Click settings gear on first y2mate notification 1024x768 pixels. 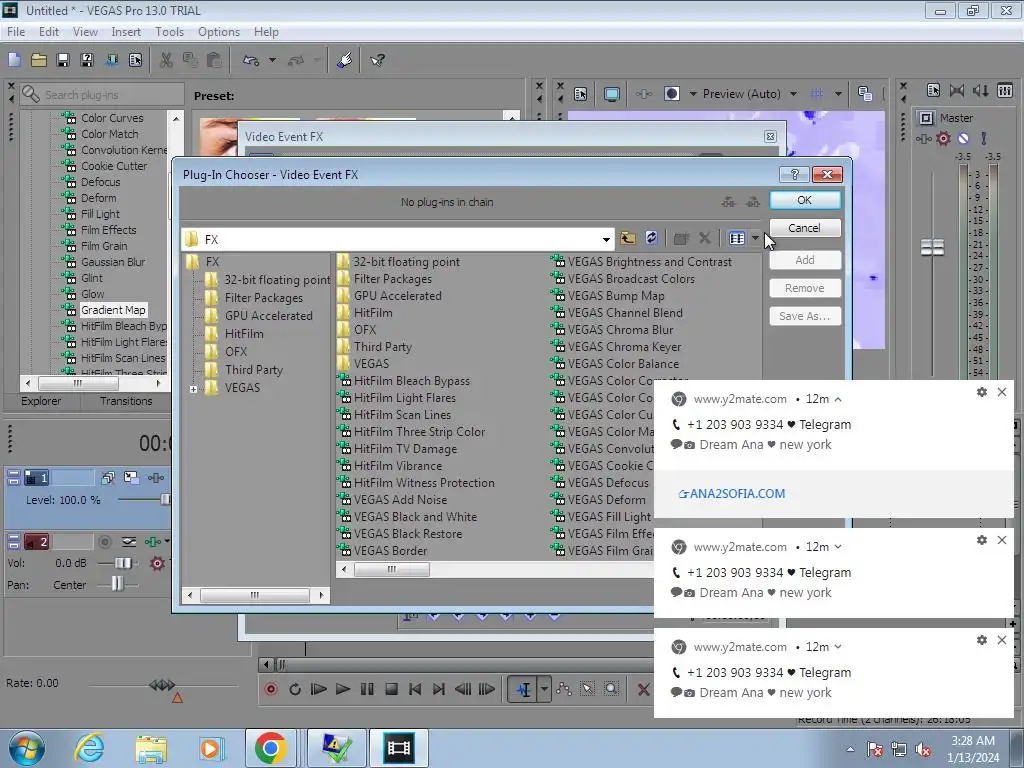point(982,392)
